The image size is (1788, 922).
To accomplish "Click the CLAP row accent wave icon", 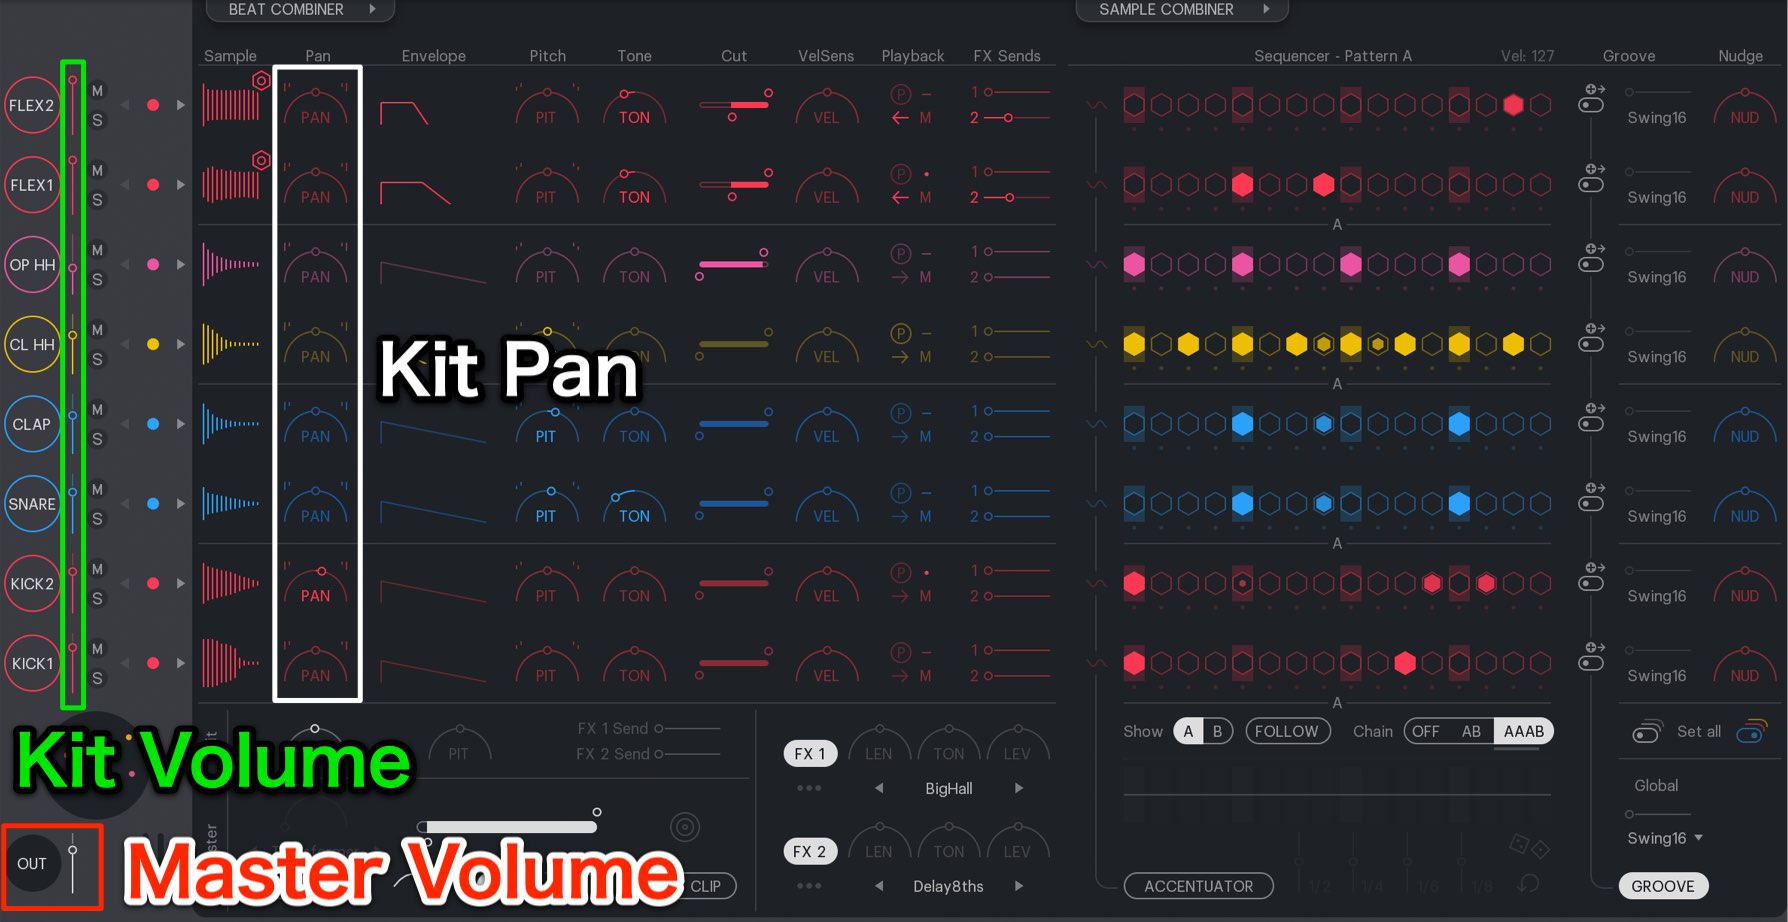I will tap(1097, 424).
